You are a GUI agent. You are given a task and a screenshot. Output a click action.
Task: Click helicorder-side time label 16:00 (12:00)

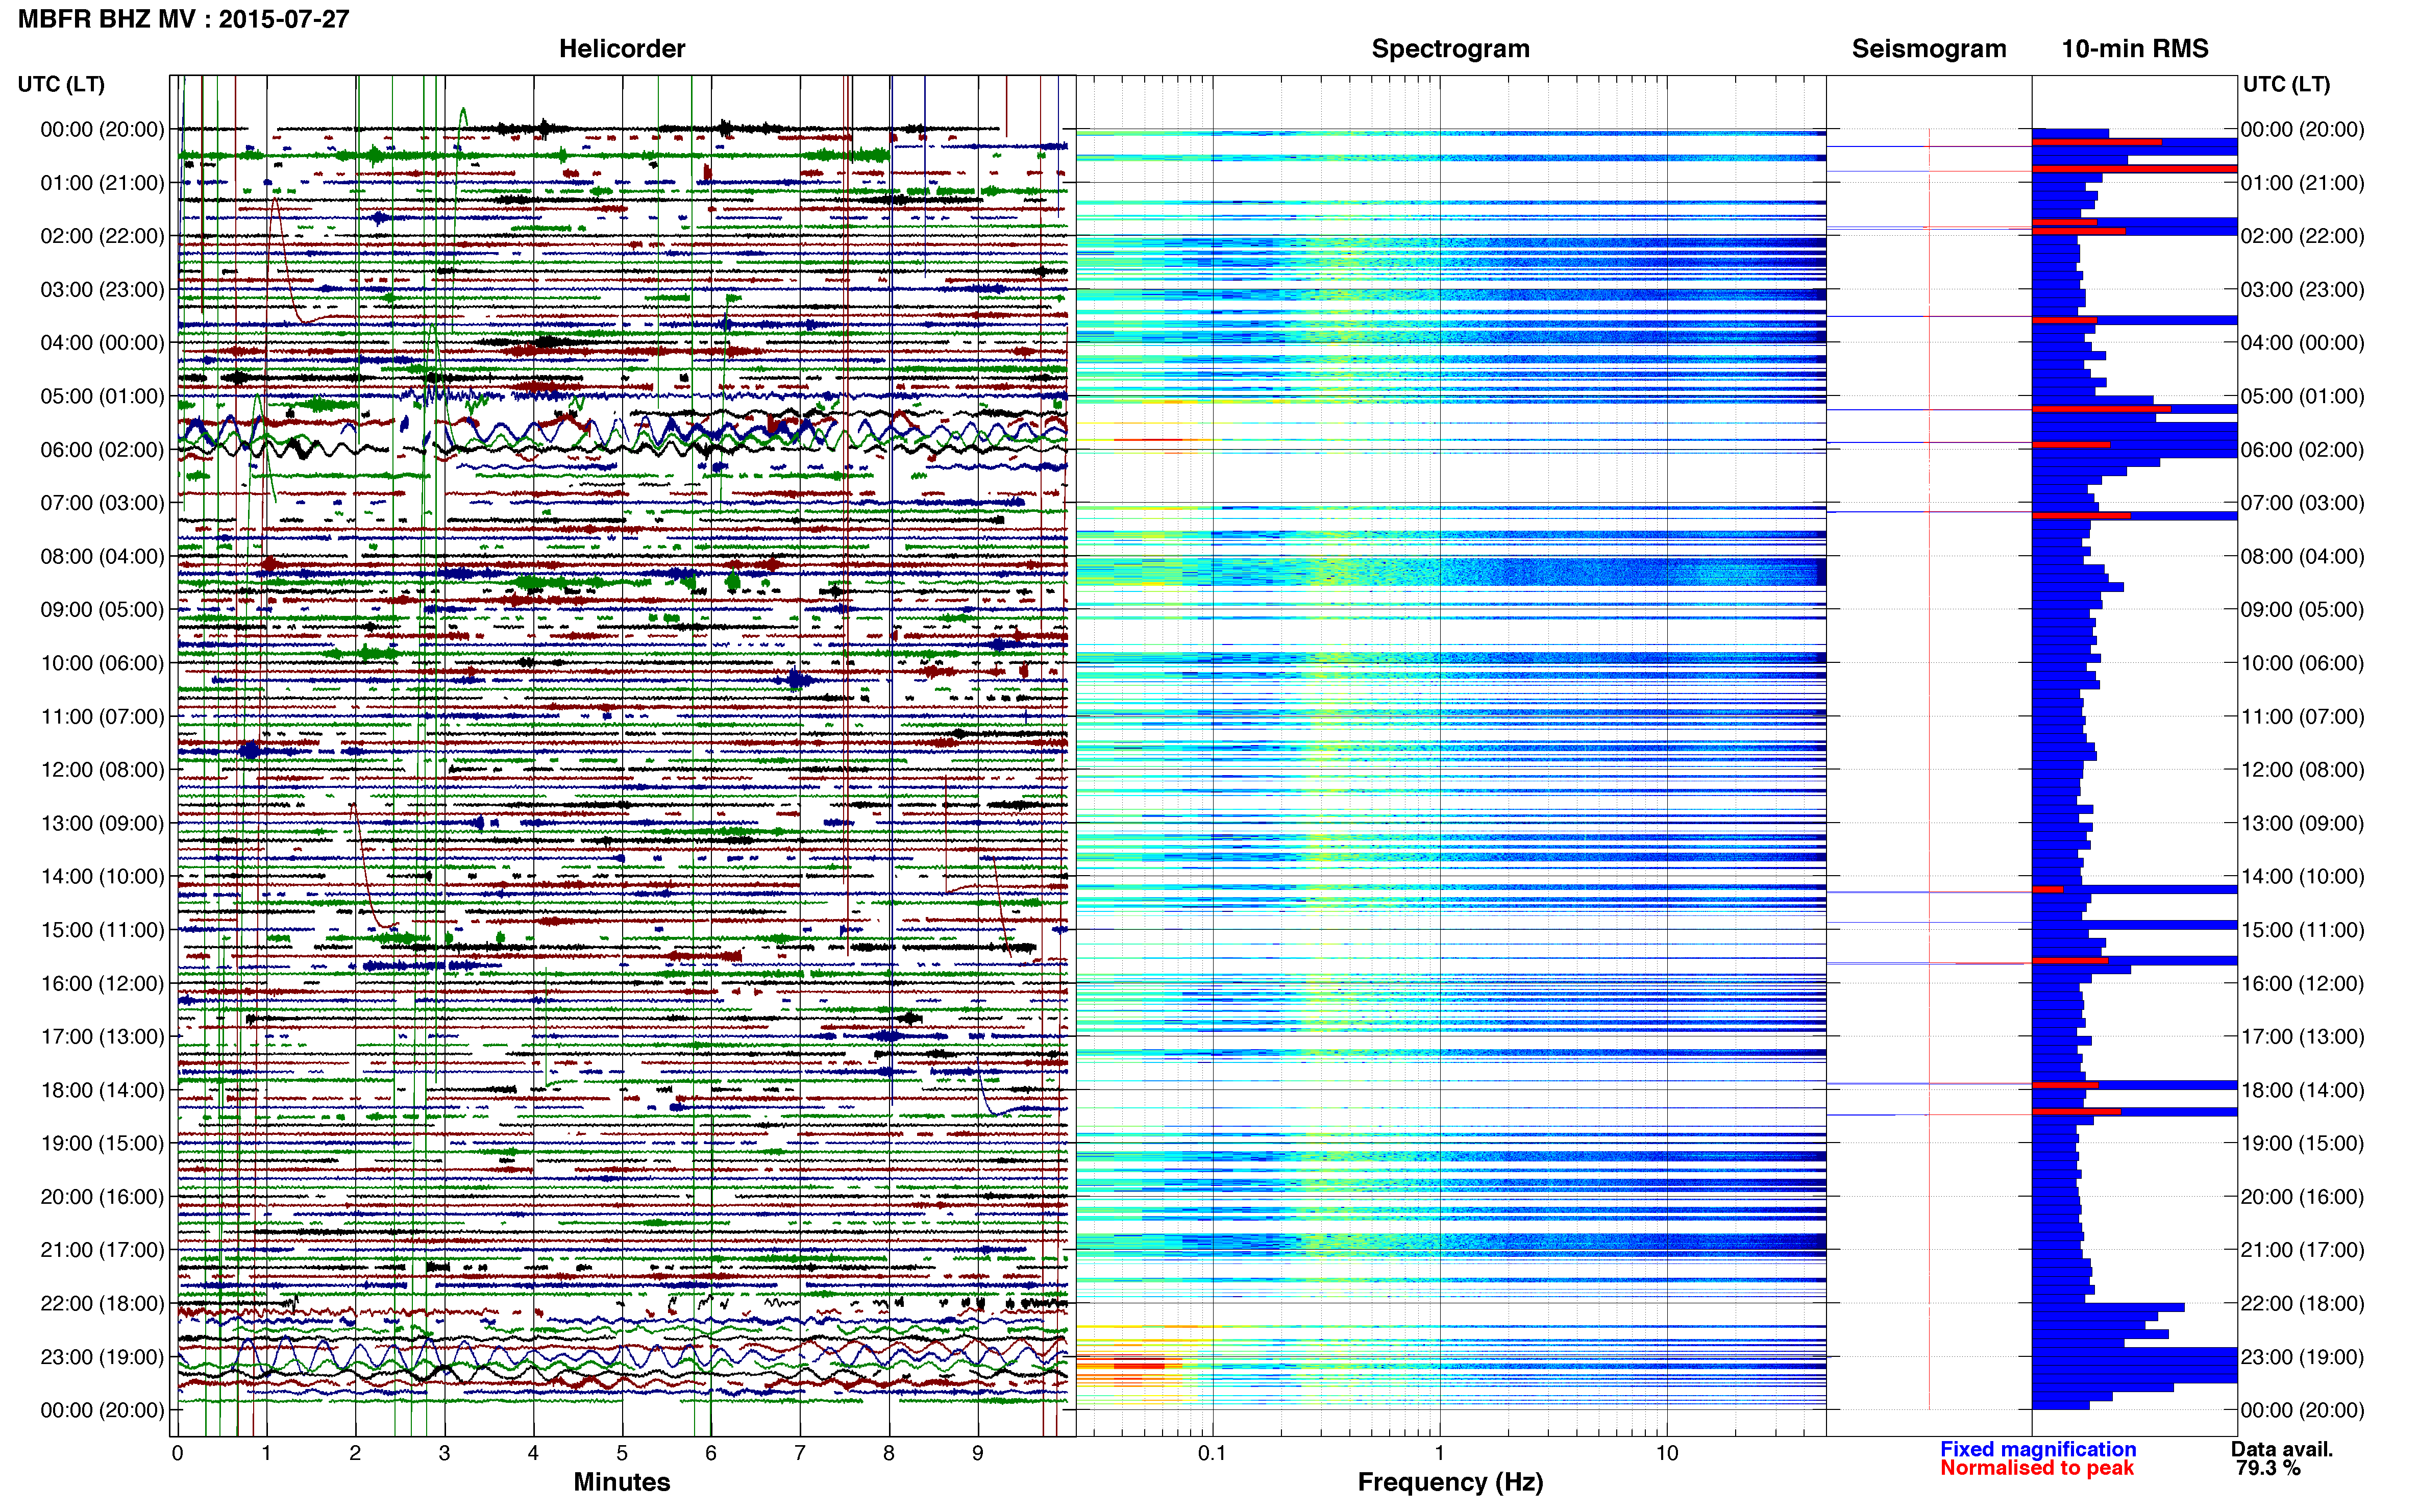102,983
